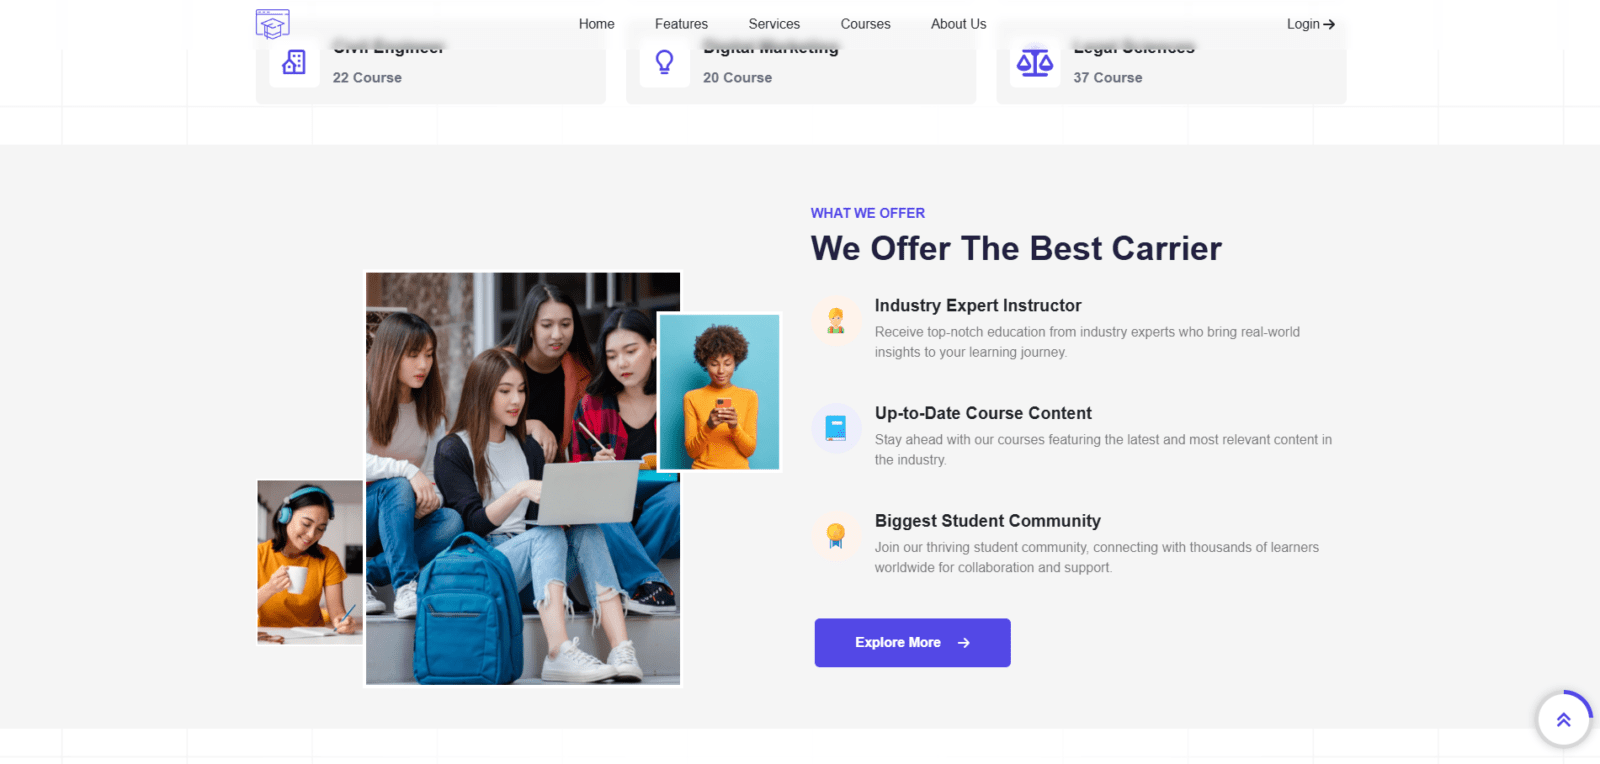1600x764 pixels.
Task: Click the Up-to-Date Course Content heading
Action: (983, 413)
